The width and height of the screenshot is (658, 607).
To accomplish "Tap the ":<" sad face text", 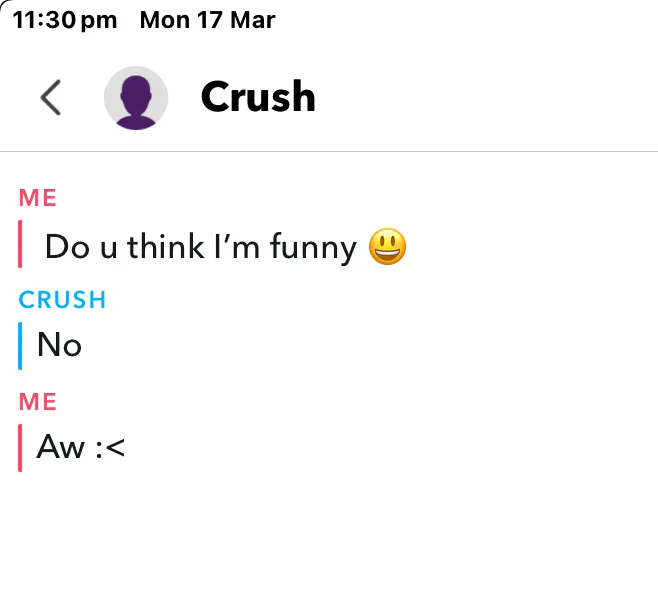I will pos(110,447).
